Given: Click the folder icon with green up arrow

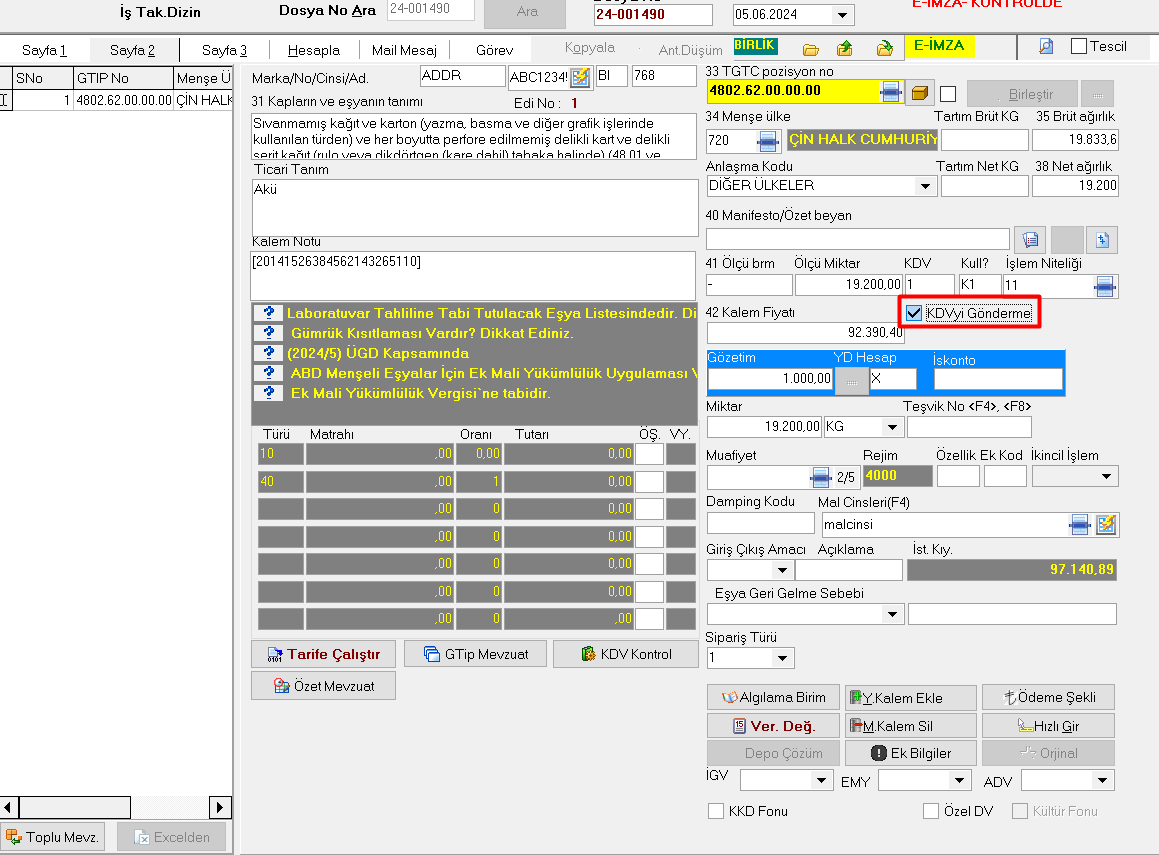Looking at the screenshot, I should coord(845,50).
